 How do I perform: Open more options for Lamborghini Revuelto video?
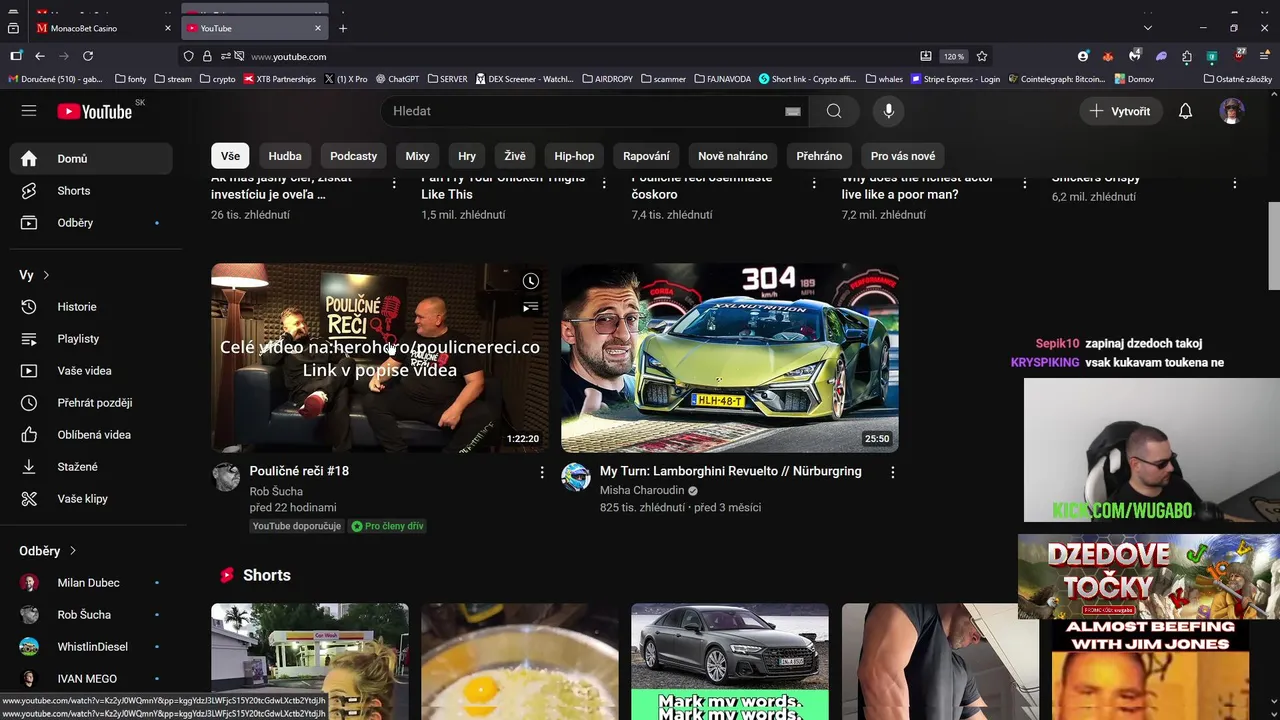892,472
